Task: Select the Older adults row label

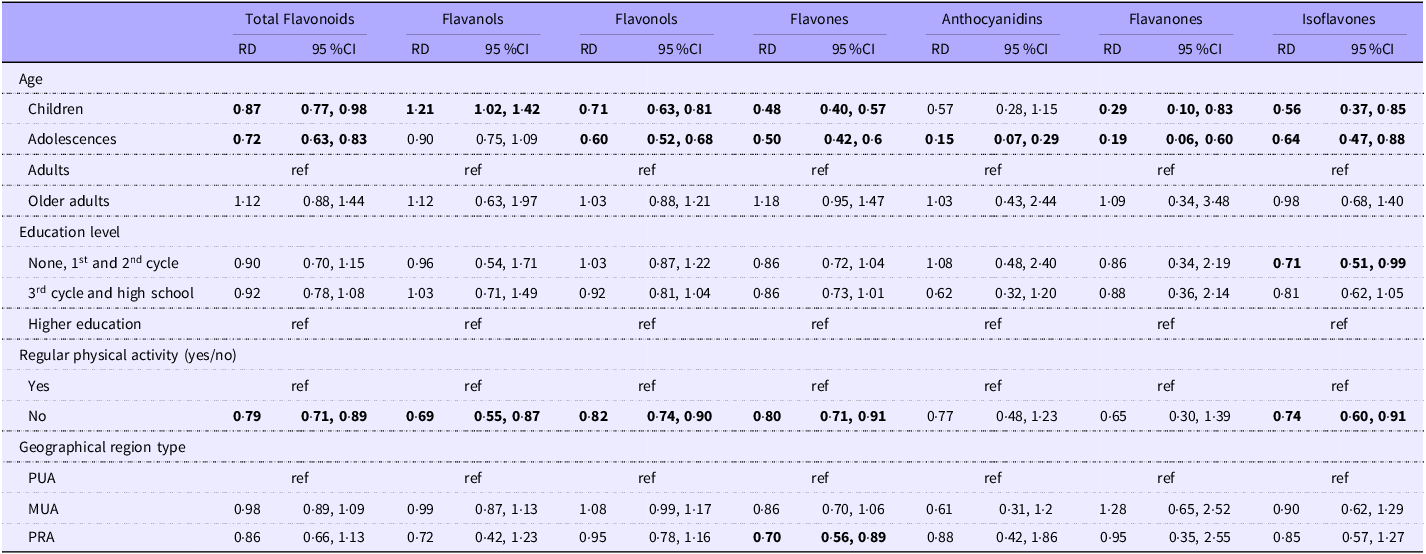Action: 68,201
